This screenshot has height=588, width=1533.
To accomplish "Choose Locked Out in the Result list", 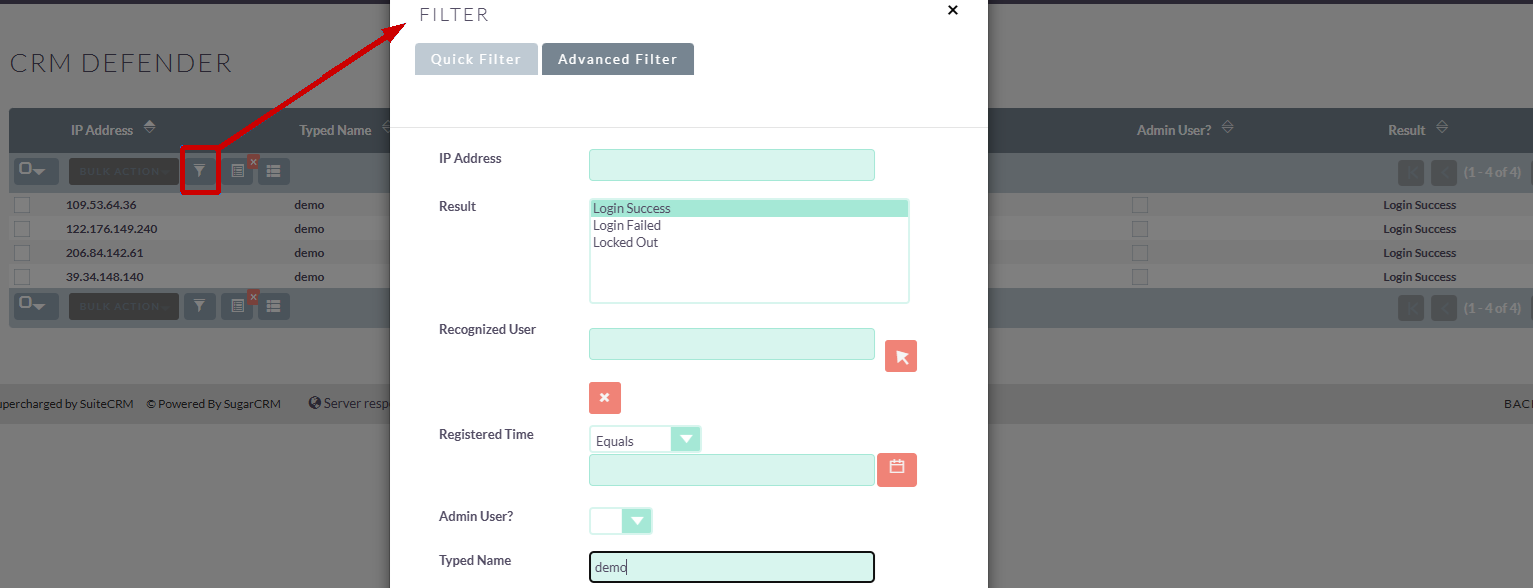I will click(625, 243).
